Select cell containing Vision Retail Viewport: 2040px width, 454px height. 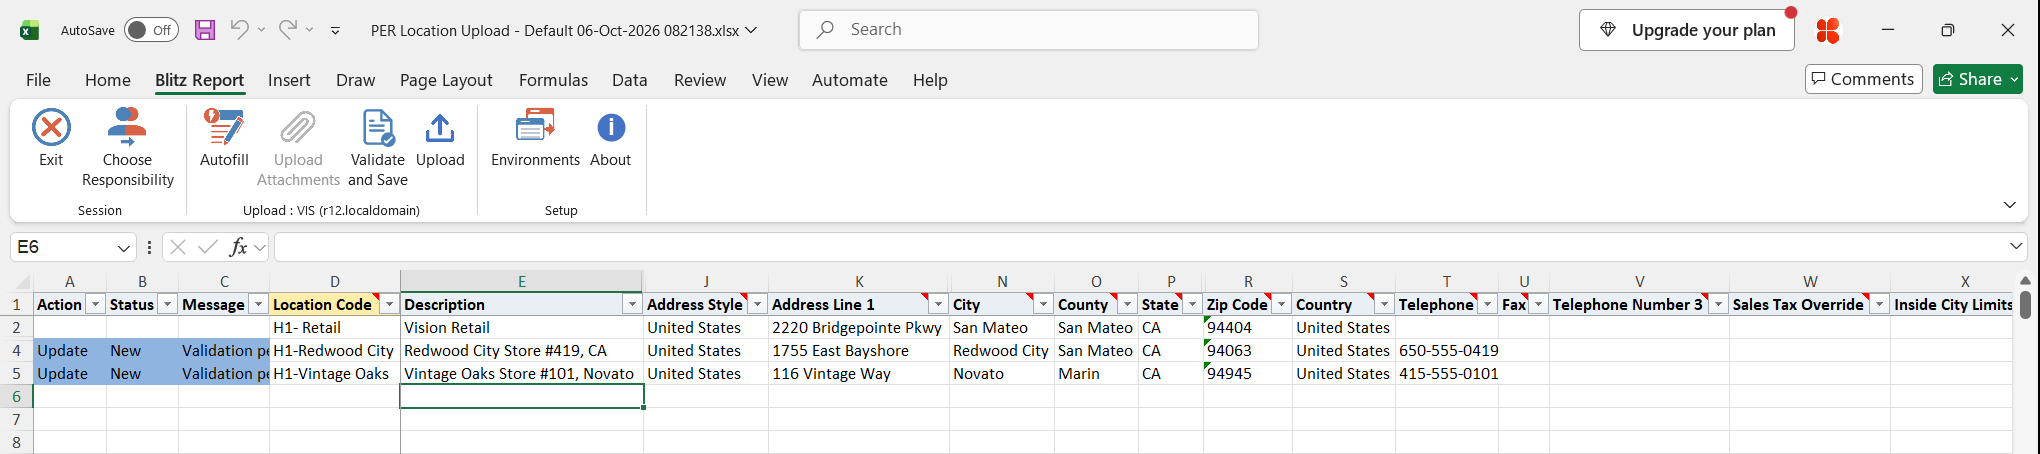521,327
